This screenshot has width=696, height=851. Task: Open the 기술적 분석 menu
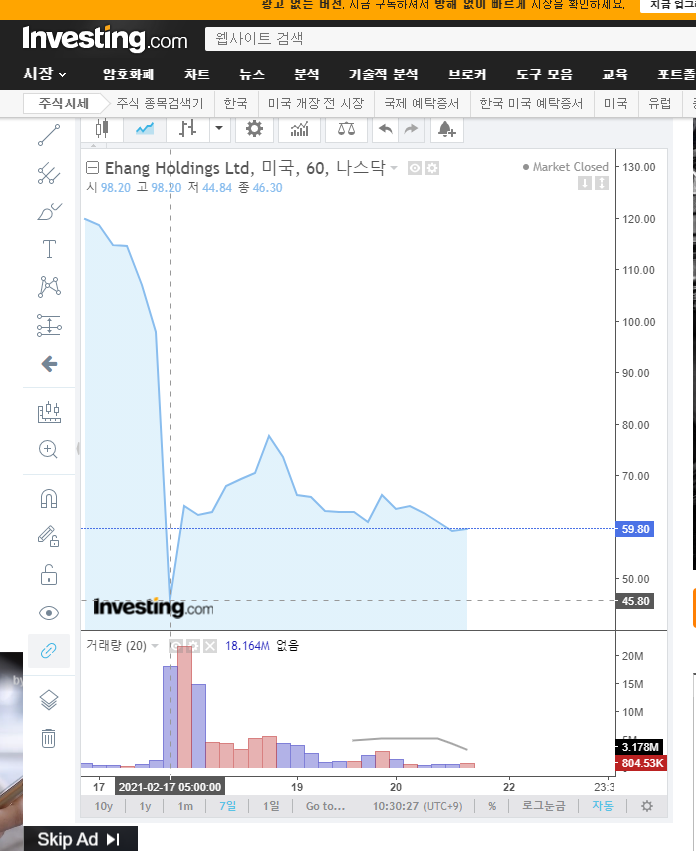pos(383,74)
